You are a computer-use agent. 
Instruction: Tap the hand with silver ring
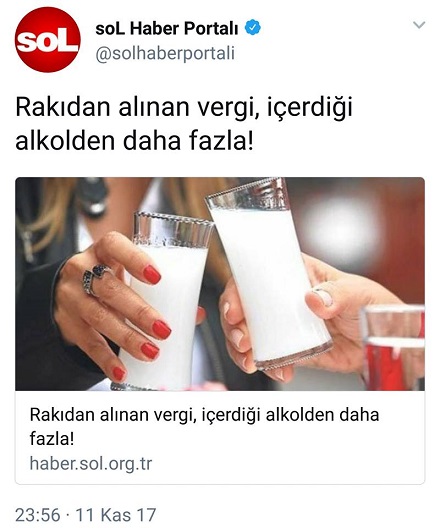tap(111, 306)
